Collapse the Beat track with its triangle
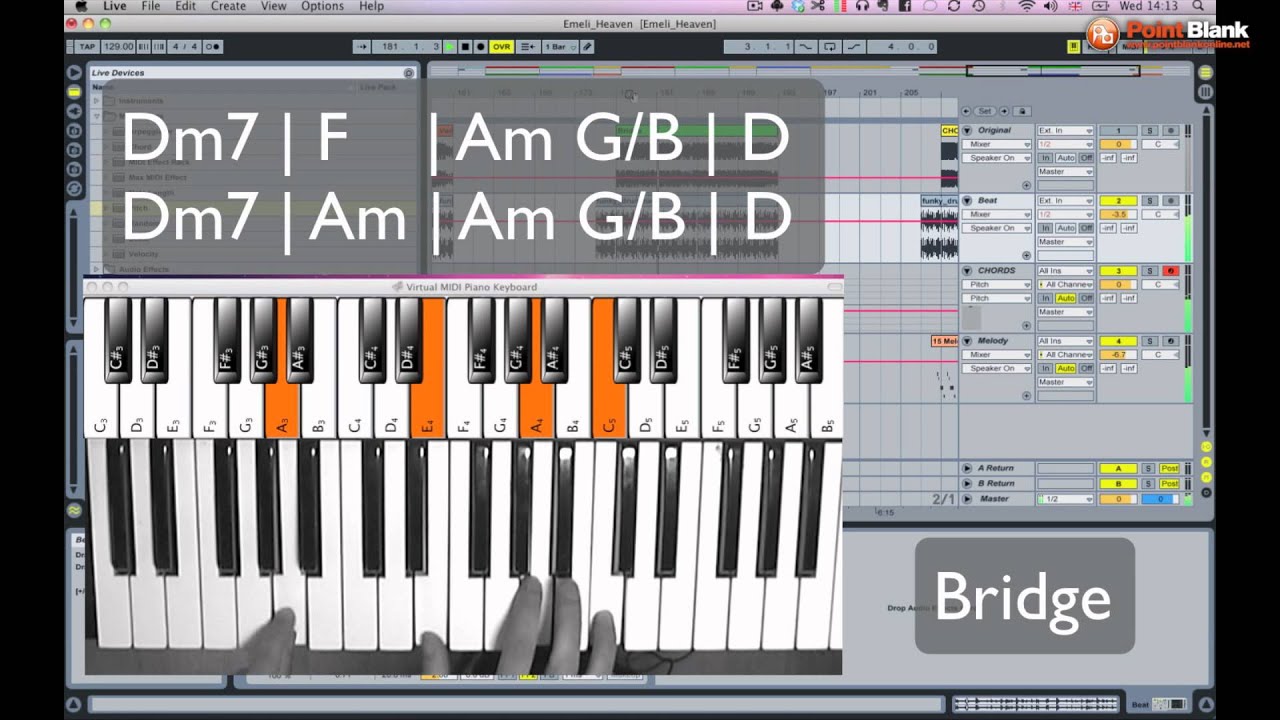1280x720 pixels. (x=967, y=200)
